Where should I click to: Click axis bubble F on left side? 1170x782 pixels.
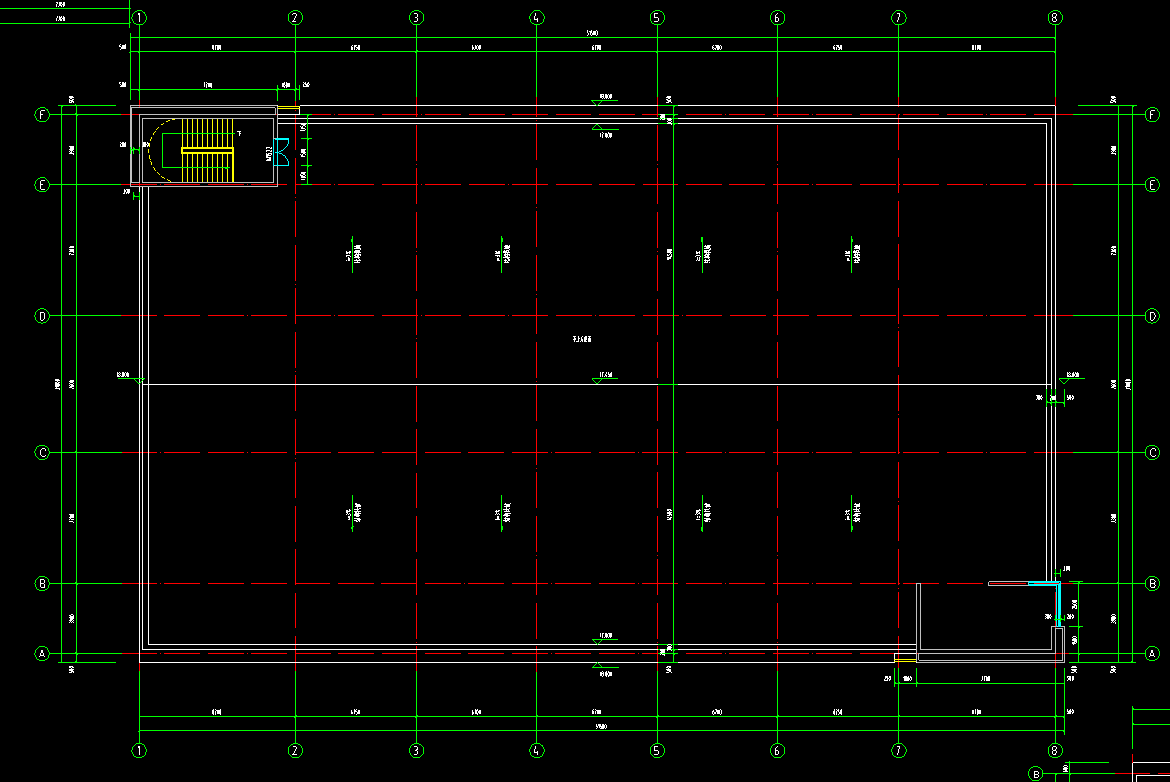point(42,115)
